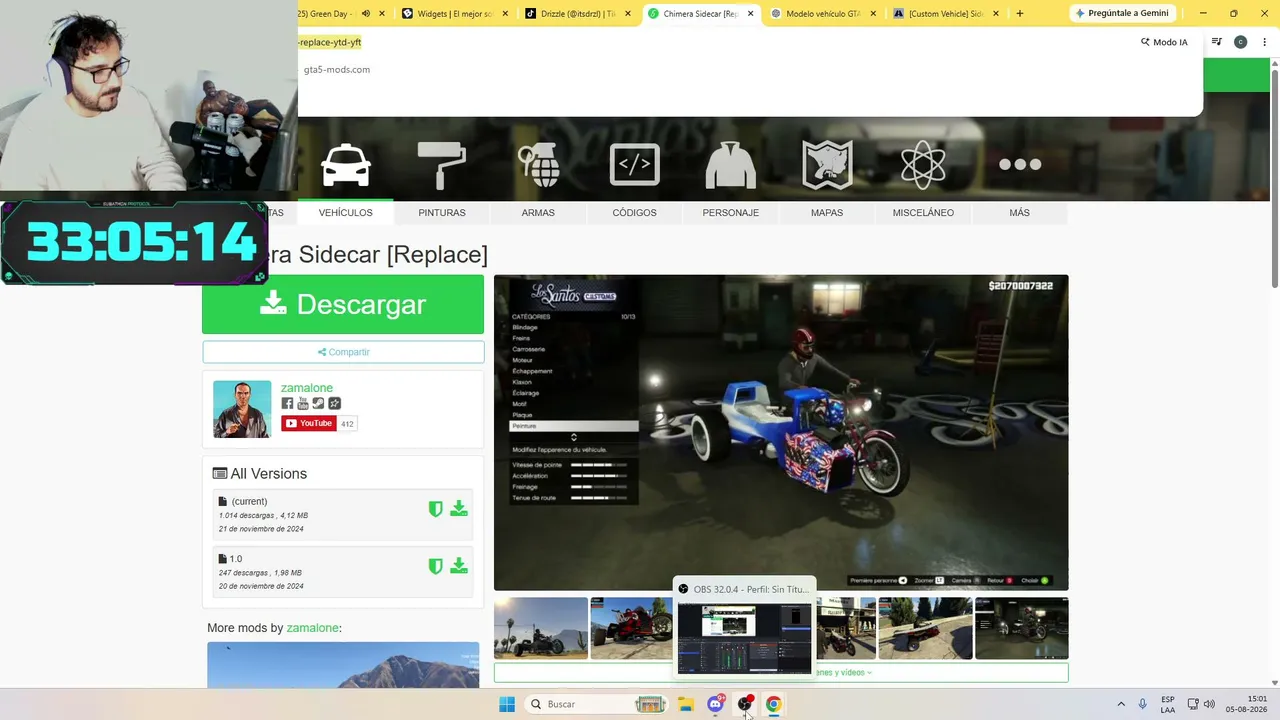Click the Compartir share button
Screen dimensions: 1280x720
343,352
